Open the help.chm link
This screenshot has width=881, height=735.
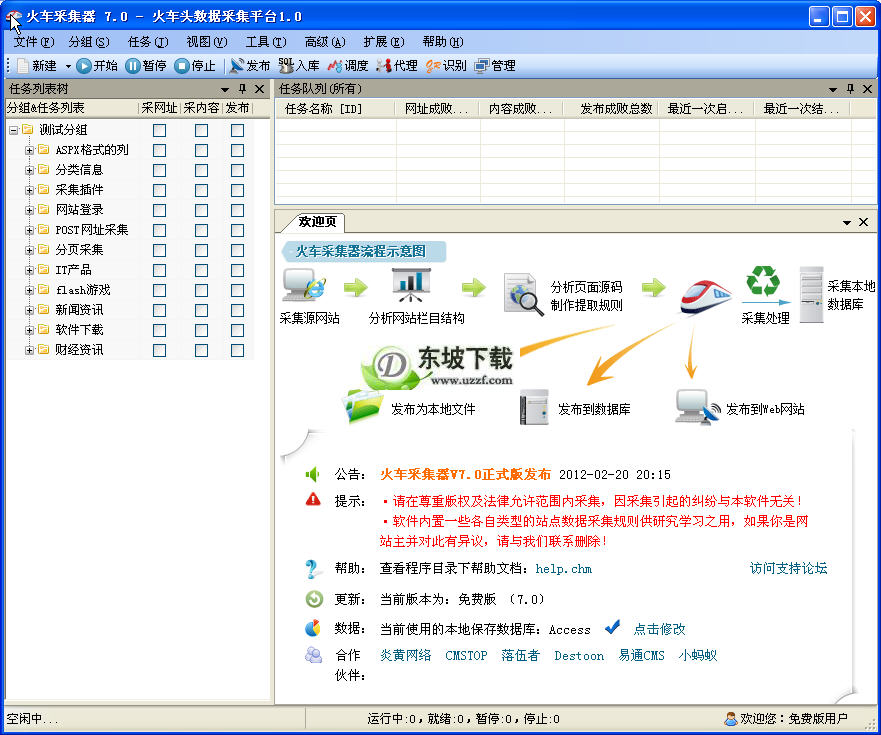coord(564,569)
